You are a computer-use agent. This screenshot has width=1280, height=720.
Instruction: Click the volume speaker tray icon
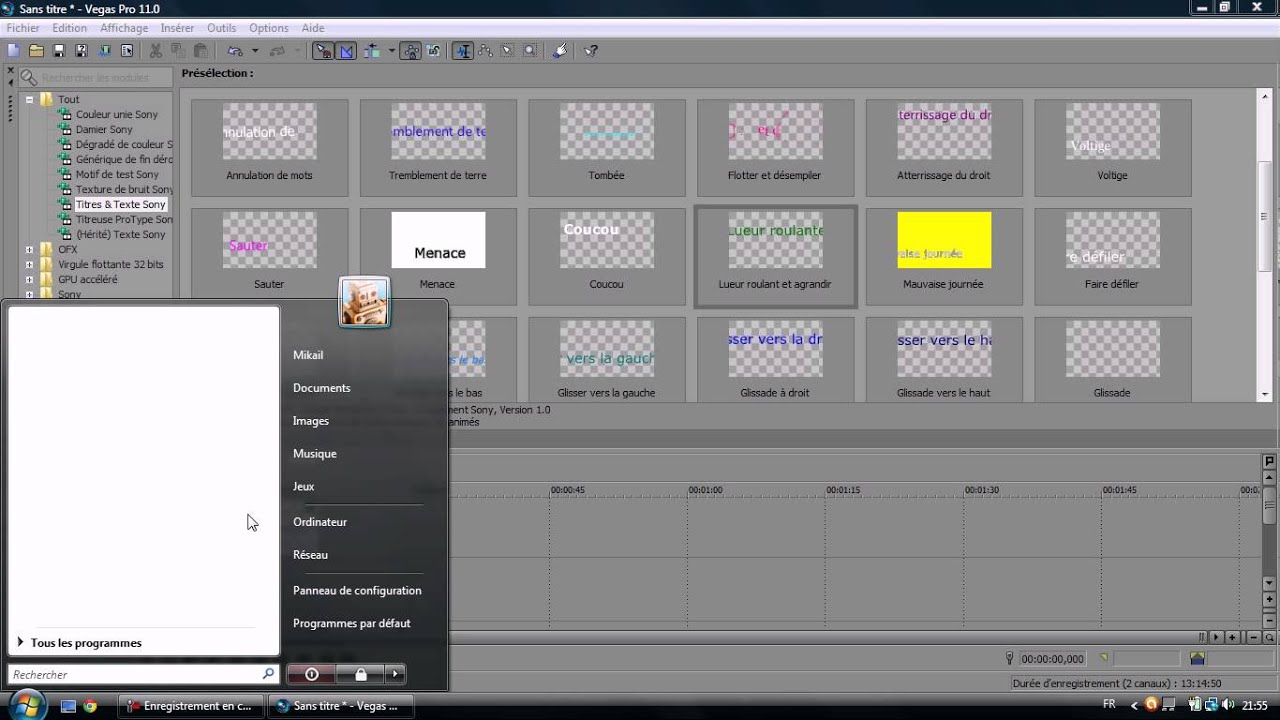(x=1227, y=705)
